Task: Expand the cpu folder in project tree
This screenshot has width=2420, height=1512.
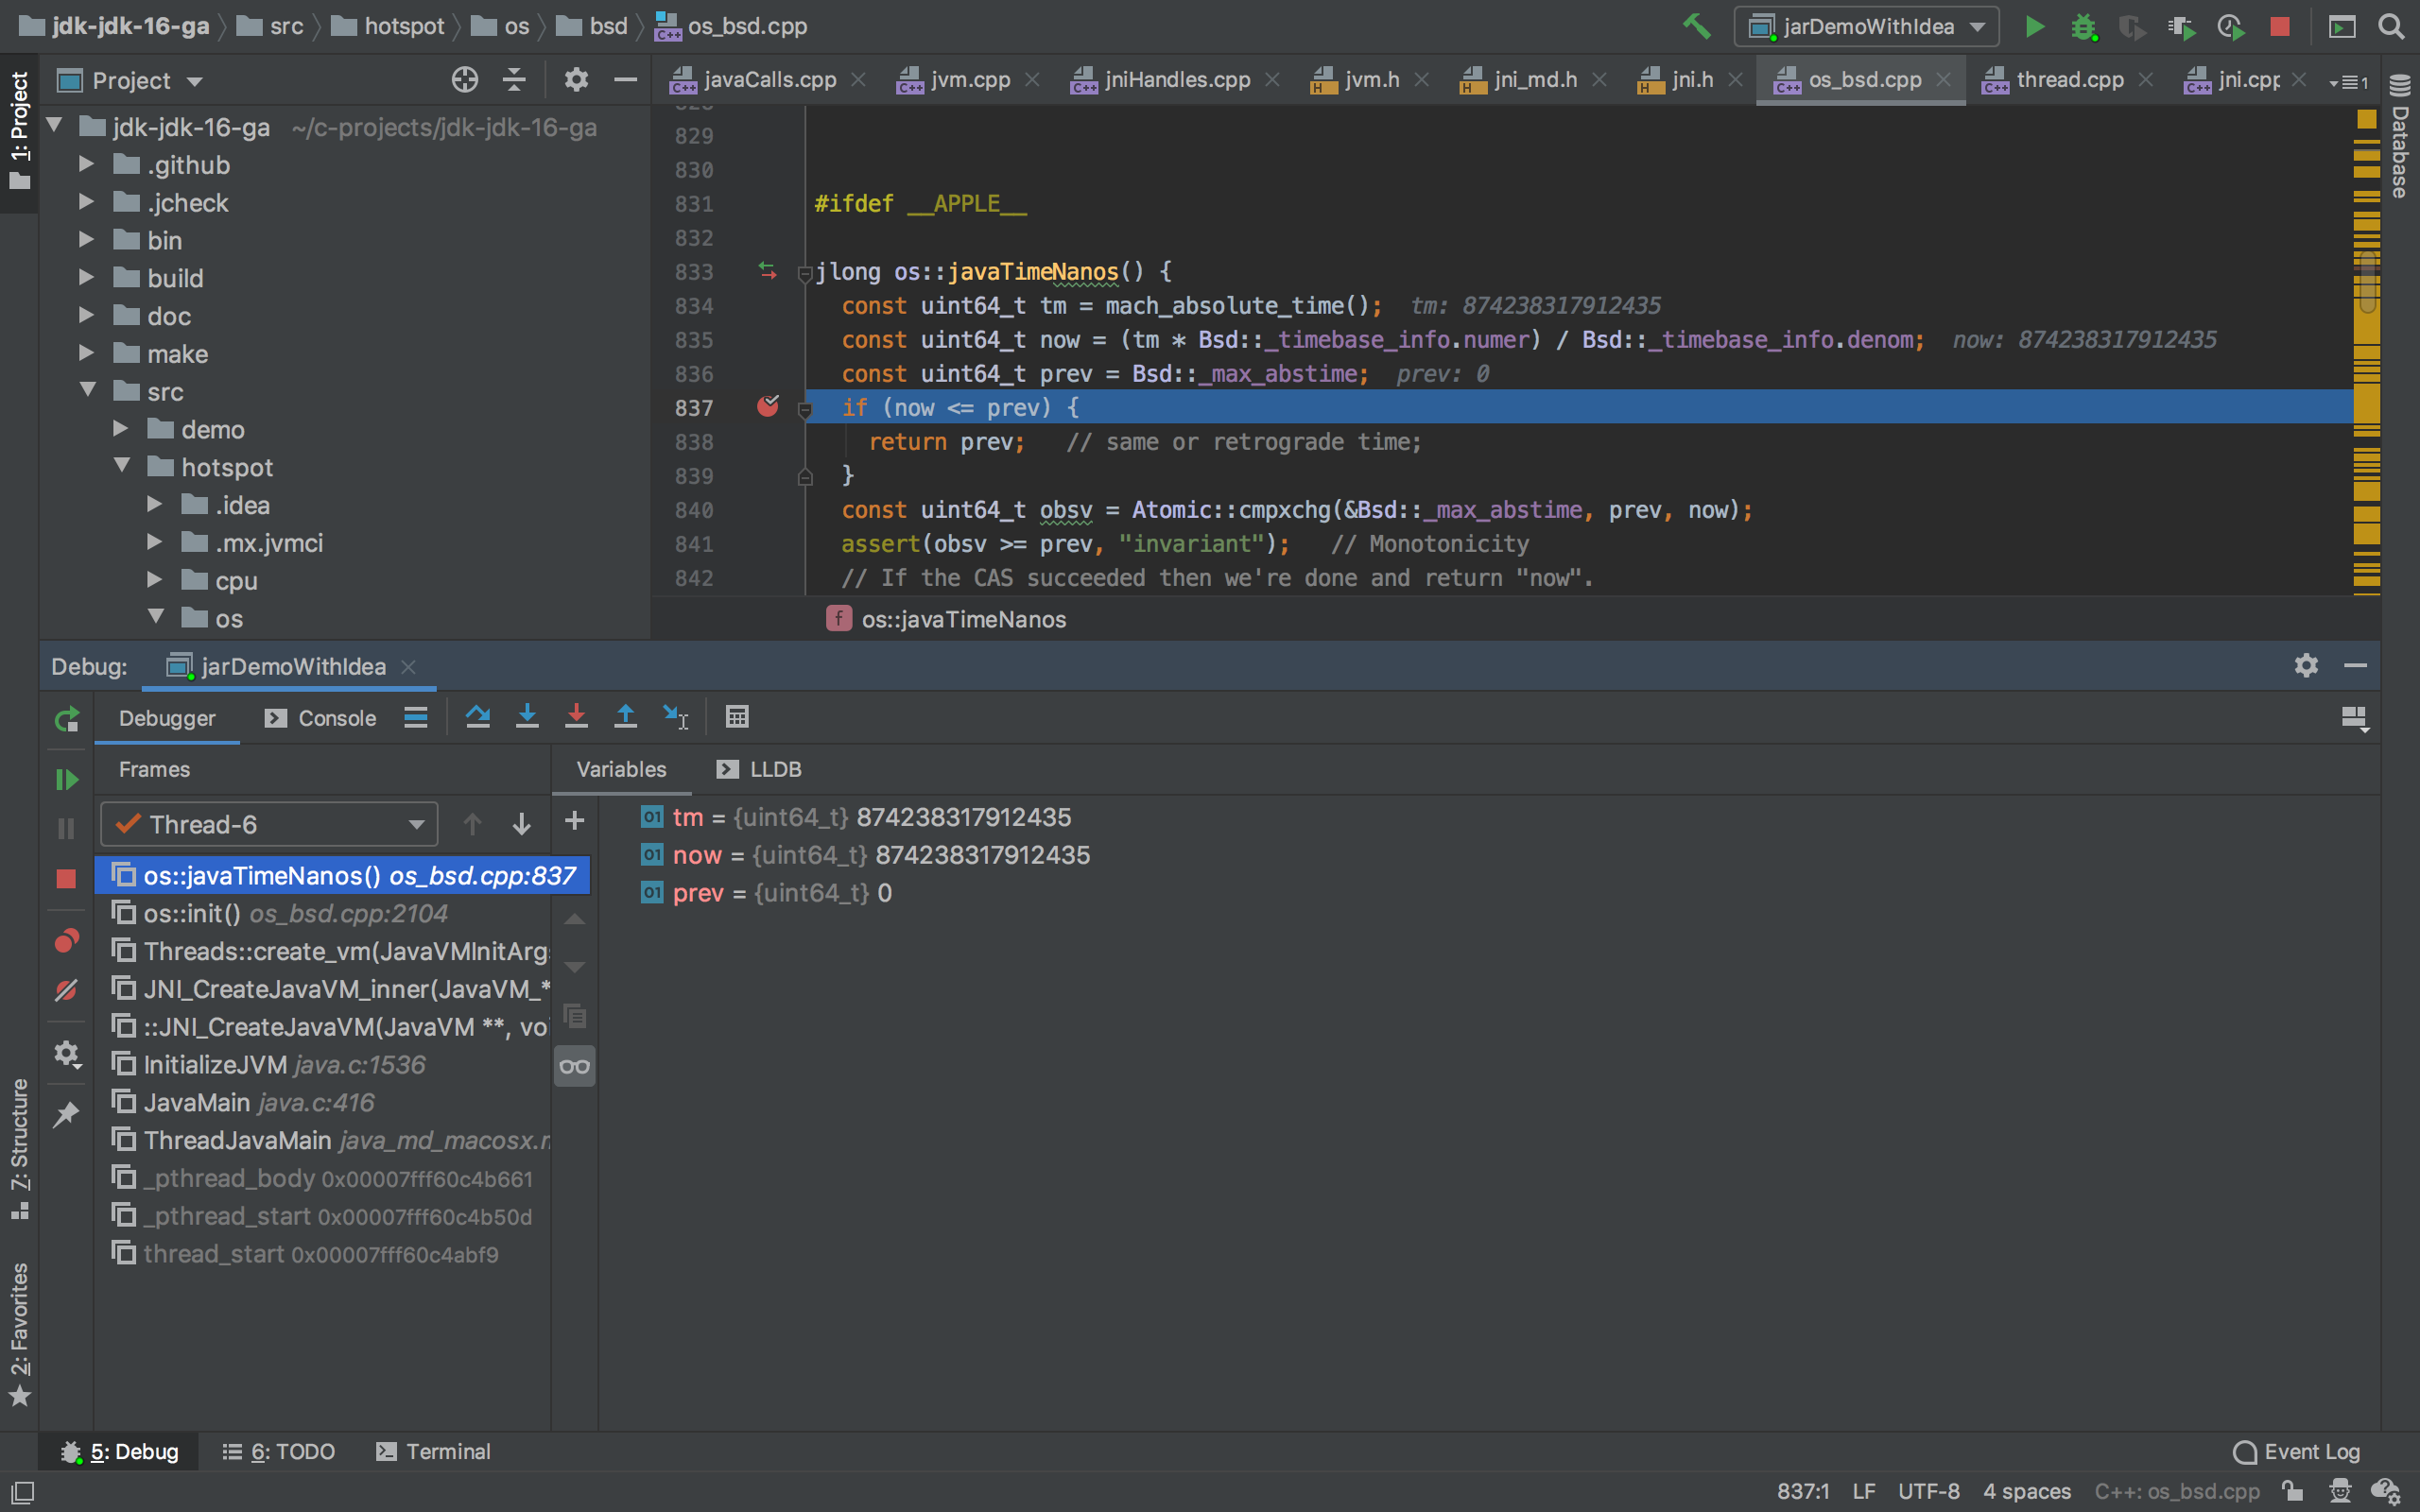Action: tap(154, 580)
